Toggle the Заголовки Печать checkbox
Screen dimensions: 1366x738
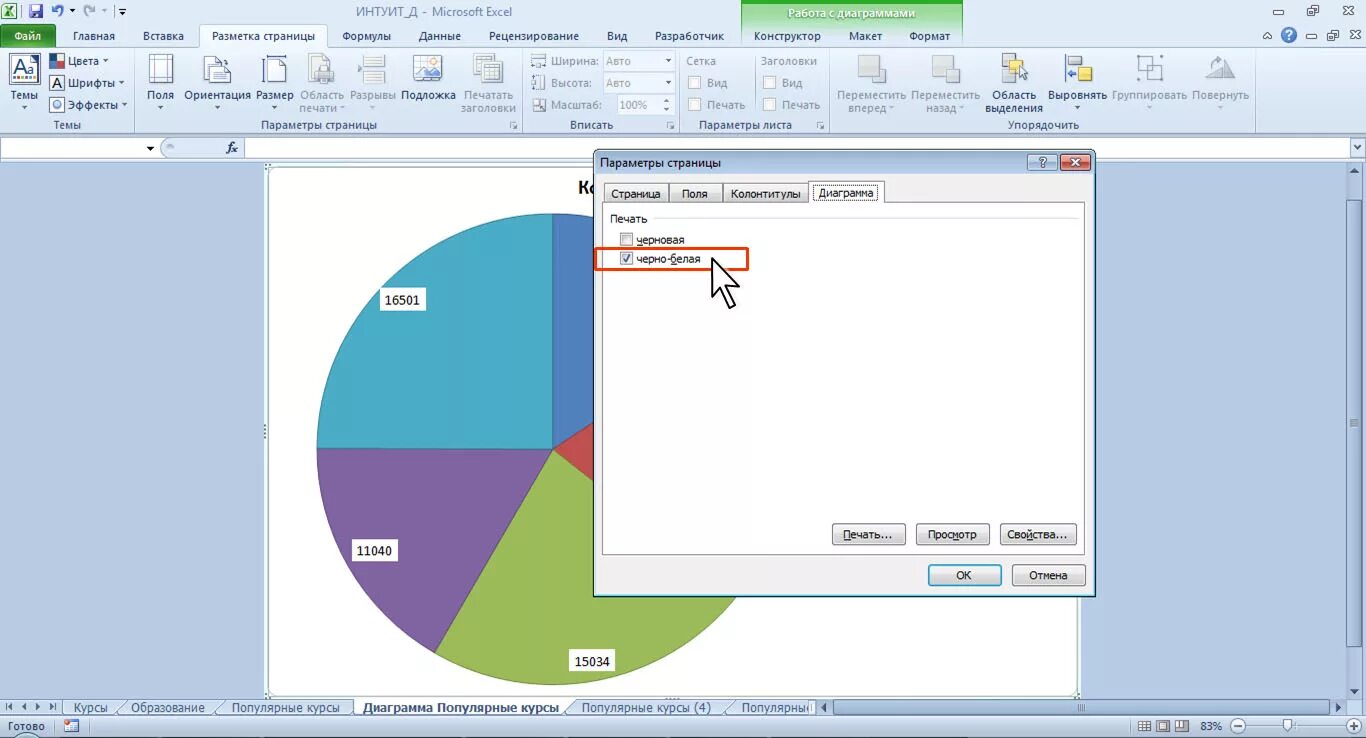tap(770, 105)
